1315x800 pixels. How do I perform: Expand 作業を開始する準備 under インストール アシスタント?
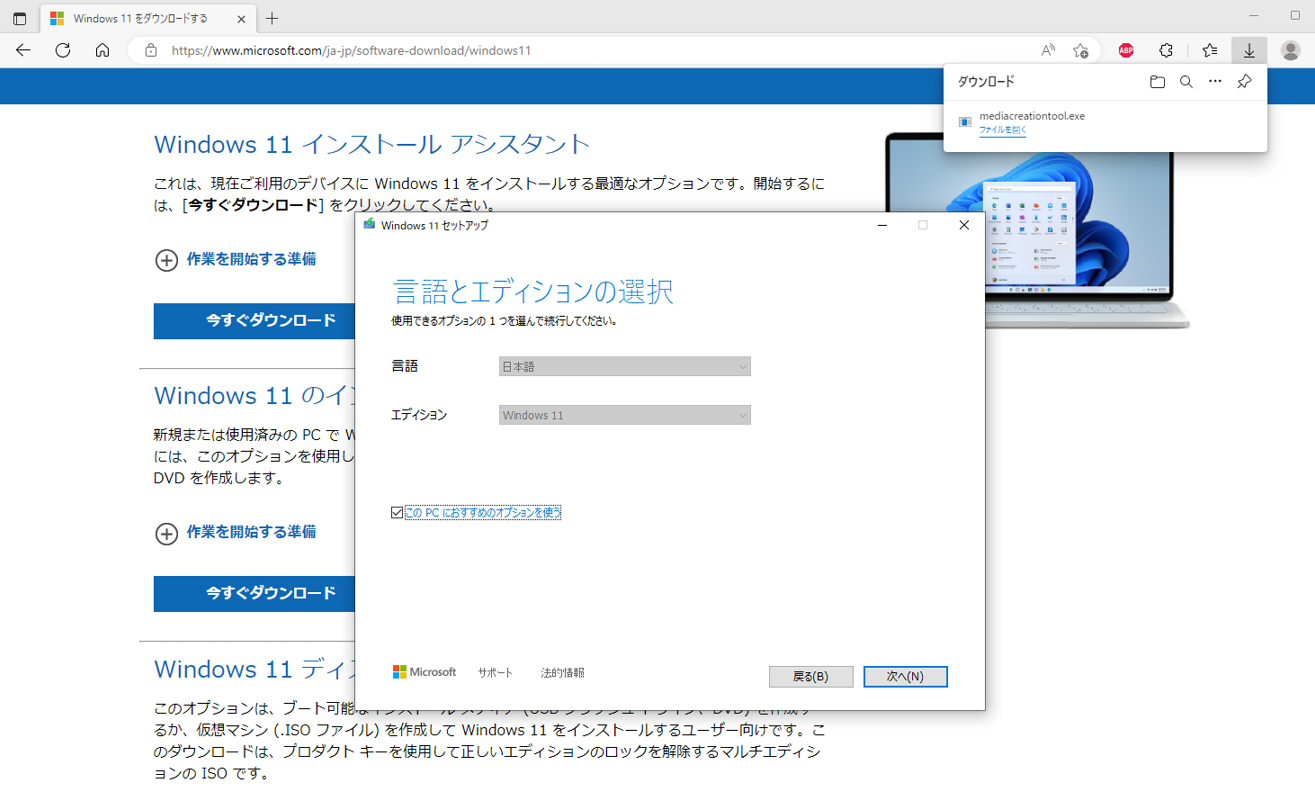point(236,259)
